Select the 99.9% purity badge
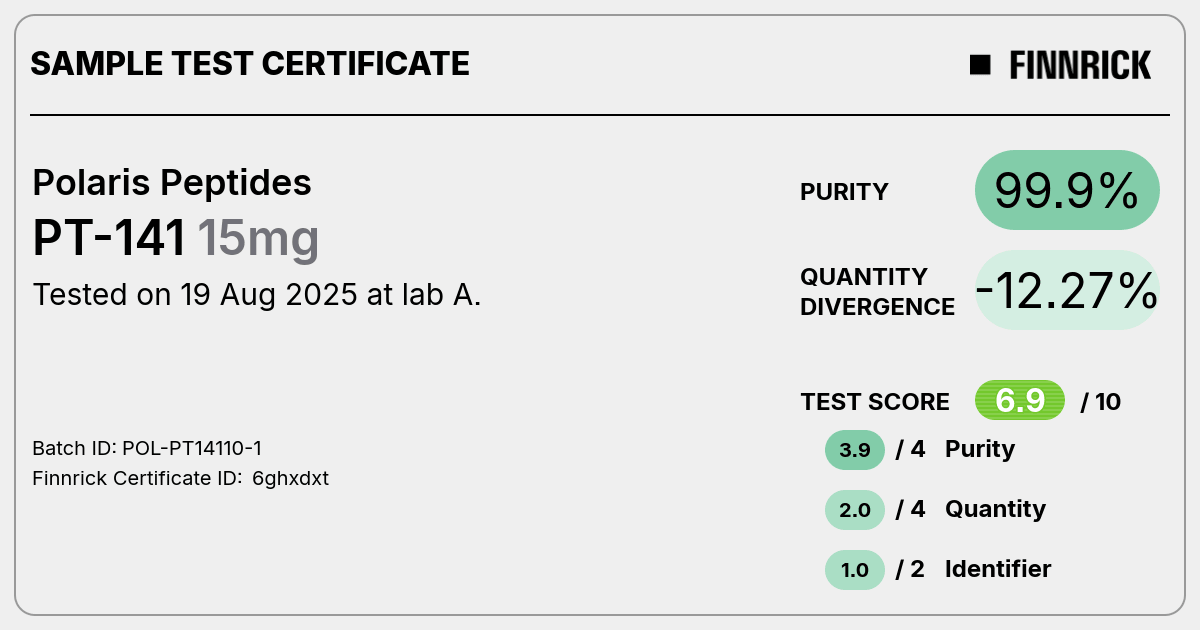The height and width of the screenshot is (630, 1200). tap(1067, 191)
